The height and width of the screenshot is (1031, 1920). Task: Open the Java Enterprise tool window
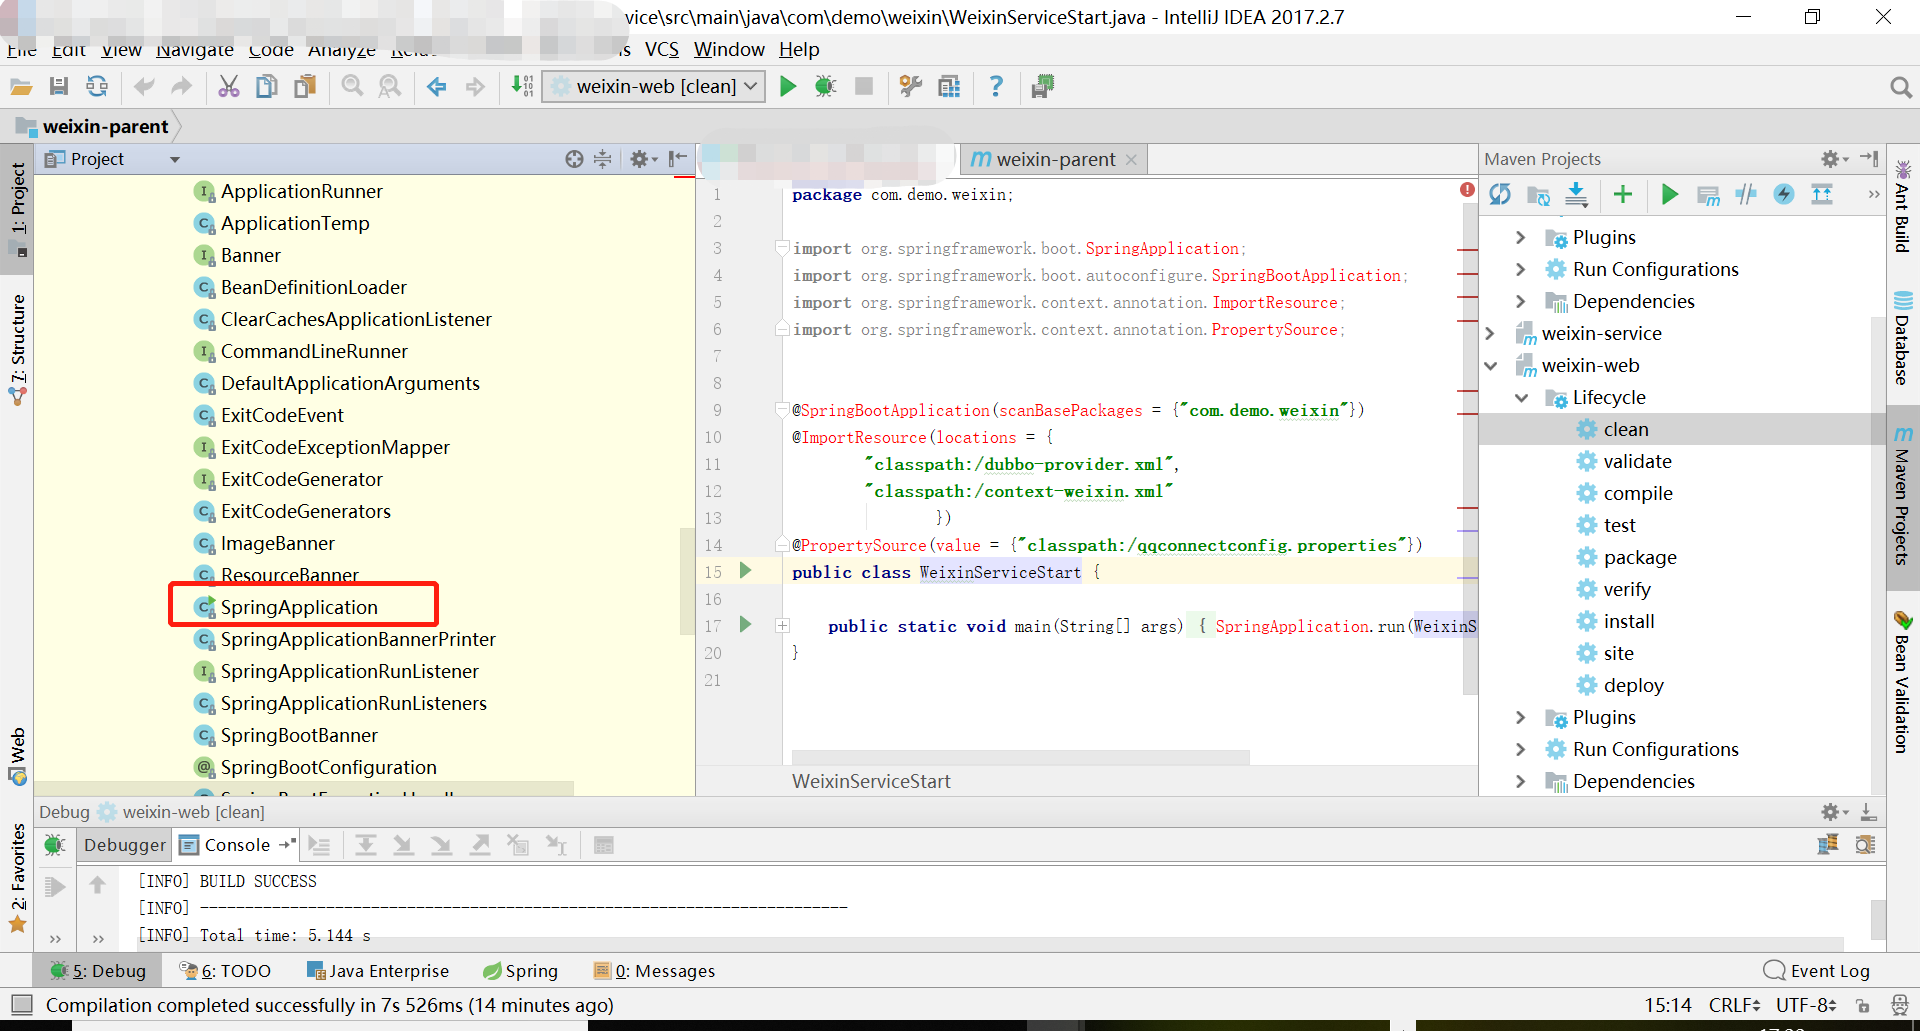tap(377, 971)
